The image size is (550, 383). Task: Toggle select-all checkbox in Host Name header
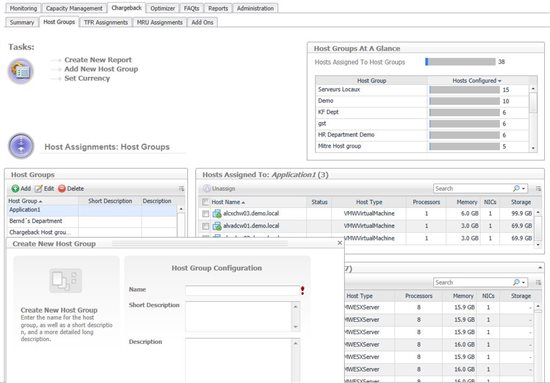click(x=206, y=202)
